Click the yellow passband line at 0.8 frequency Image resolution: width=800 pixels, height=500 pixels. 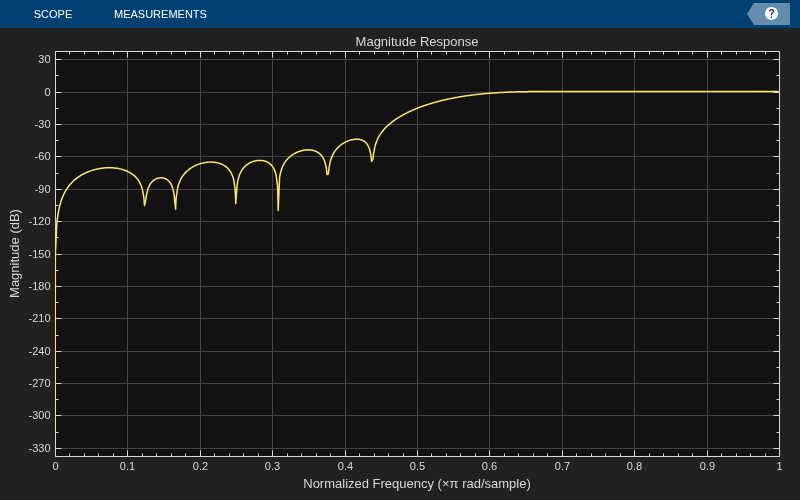pyautogui.click(x=635, y=92)
